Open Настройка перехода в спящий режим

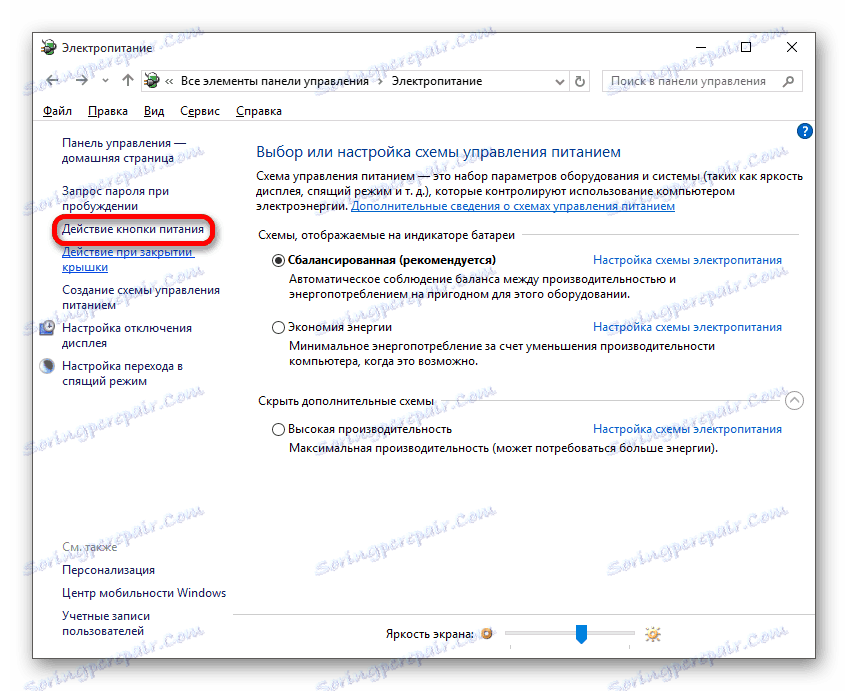click(x=122, y=374)
